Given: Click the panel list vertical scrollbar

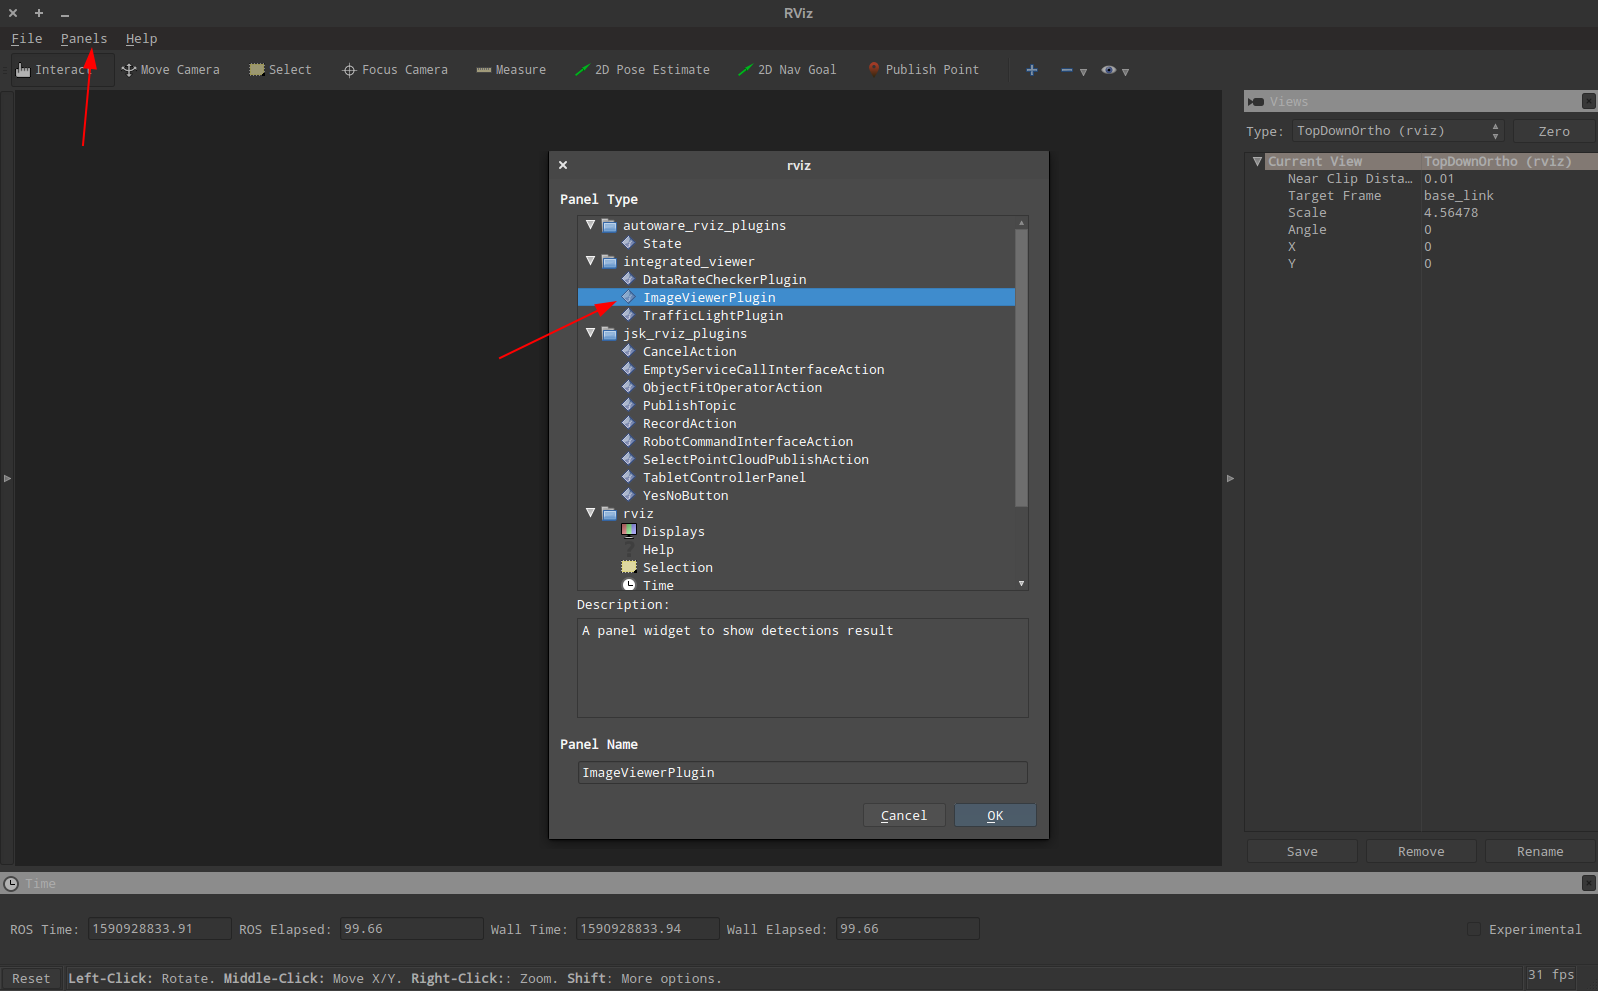Looking at the screenshot, I should (x=1021, y=368).
